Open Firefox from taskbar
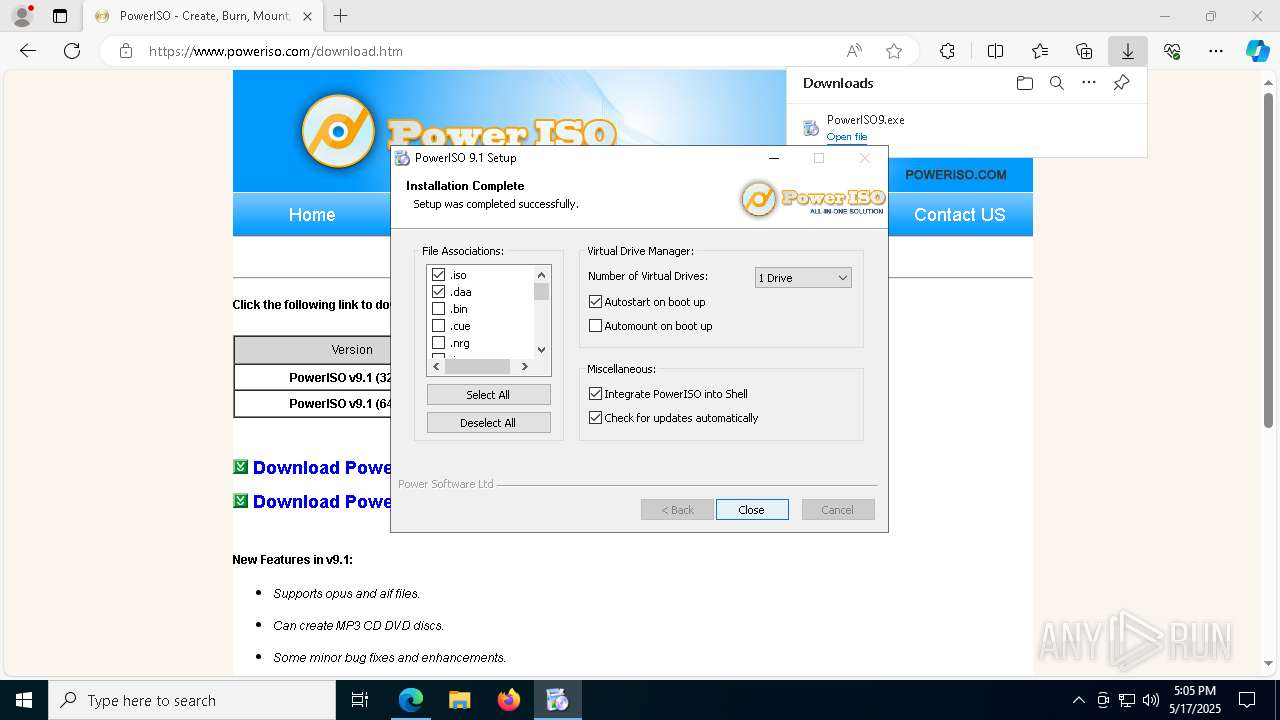The width and height of the screenshot is (1280, 720). click(x=509, y=700)
